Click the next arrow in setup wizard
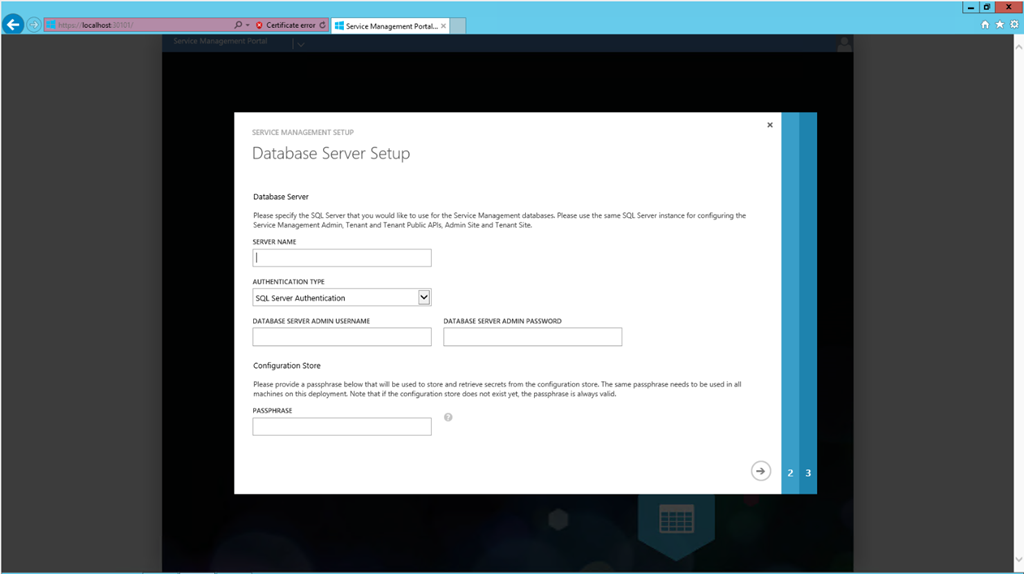 (761, 471)
